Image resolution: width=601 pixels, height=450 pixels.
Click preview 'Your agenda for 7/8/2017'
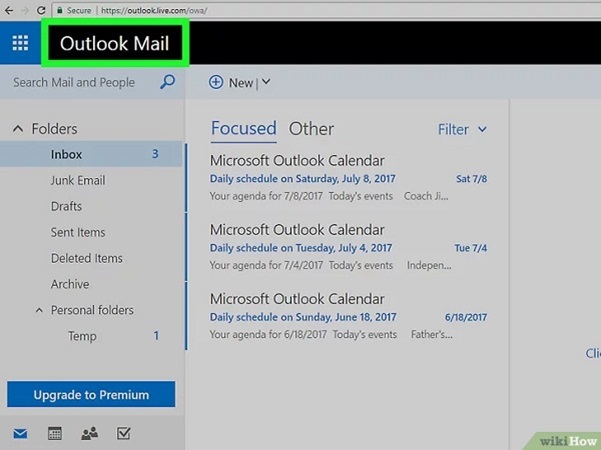(x=266, y=196)
